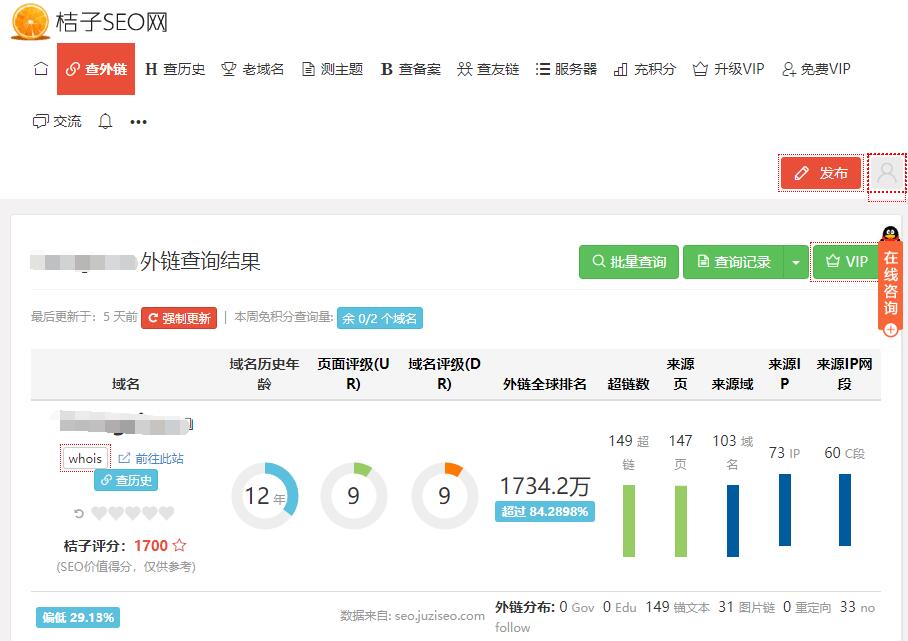908x641 pixels.
Task: Click the orange domain rating ring
Action: click(x=445, y=496)
